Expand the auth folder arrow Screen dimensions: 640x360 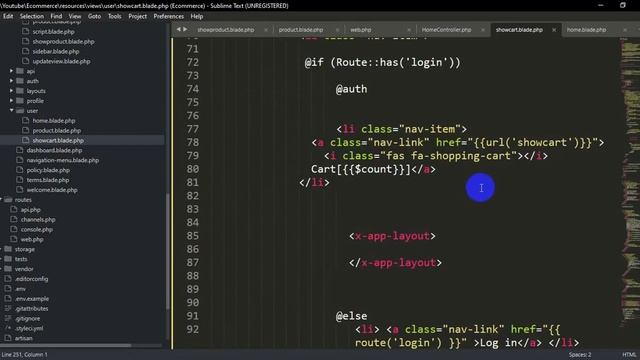point(11,81)
